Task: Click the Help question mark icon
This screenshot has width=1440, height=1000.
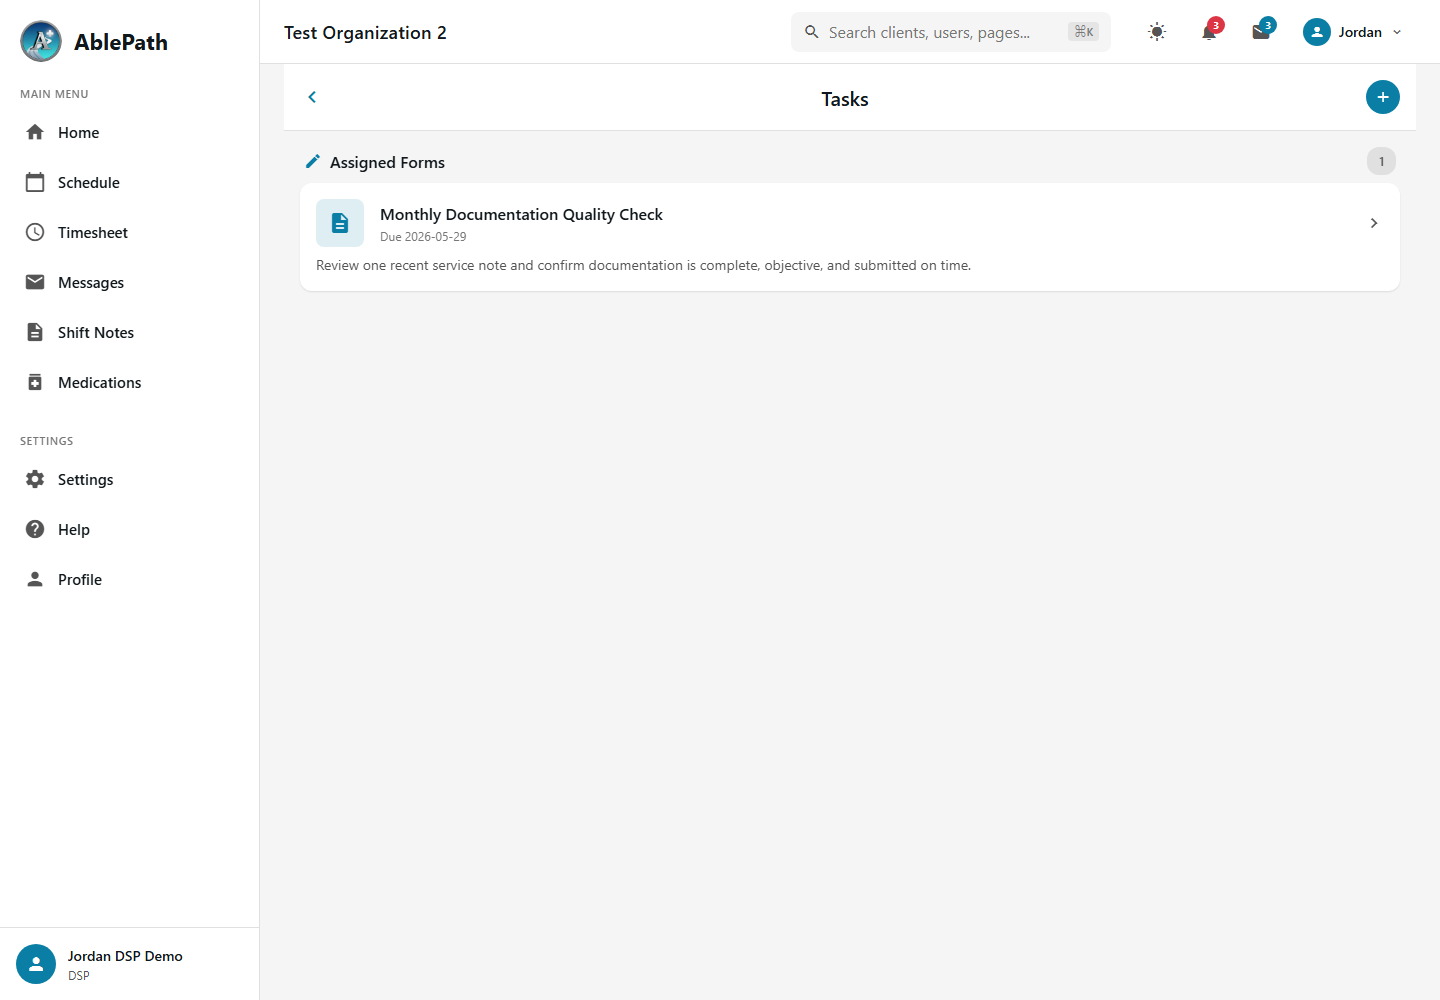Action: [x=35, y=529]
